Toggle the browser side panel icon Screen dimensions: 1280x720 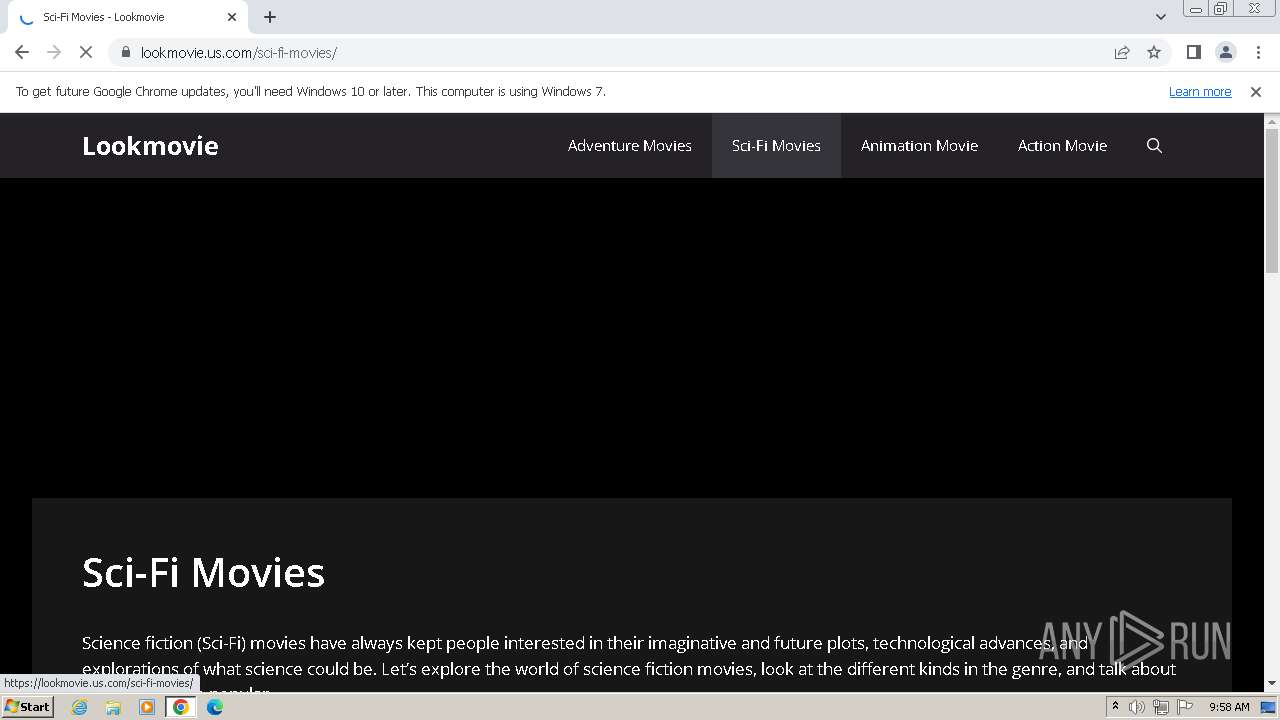tap(1193, 52)
